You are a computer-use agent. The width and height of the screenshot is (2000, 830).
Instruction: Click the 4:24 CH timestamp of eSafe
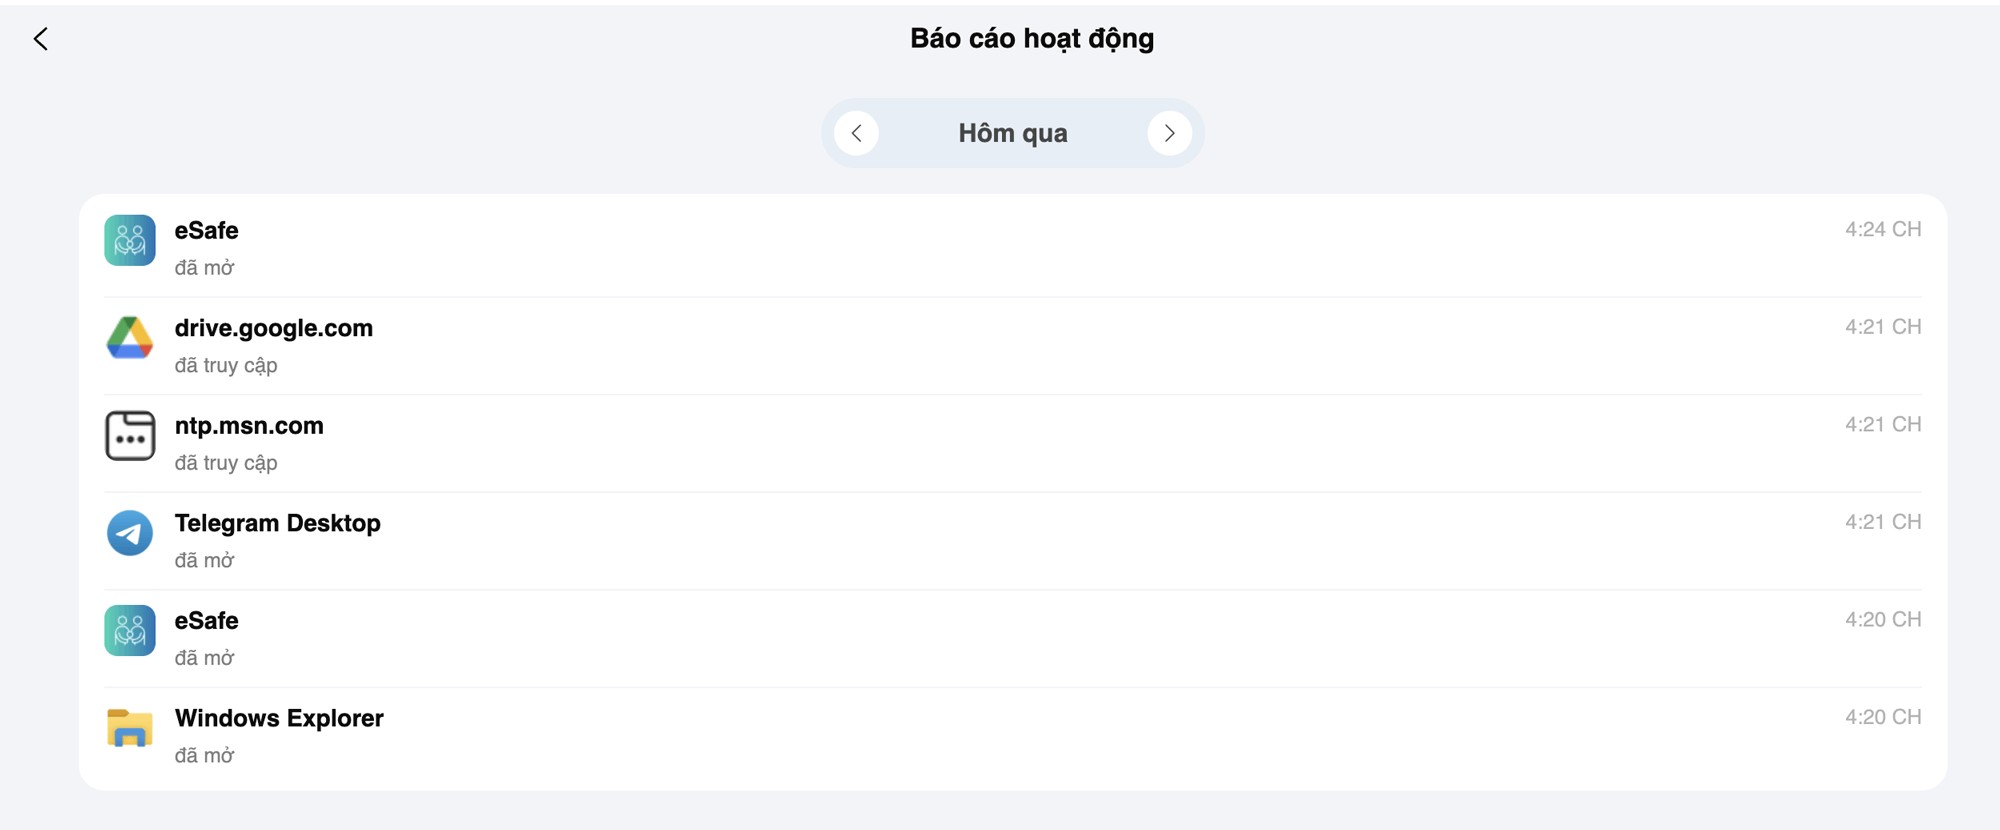(1883, 229)
